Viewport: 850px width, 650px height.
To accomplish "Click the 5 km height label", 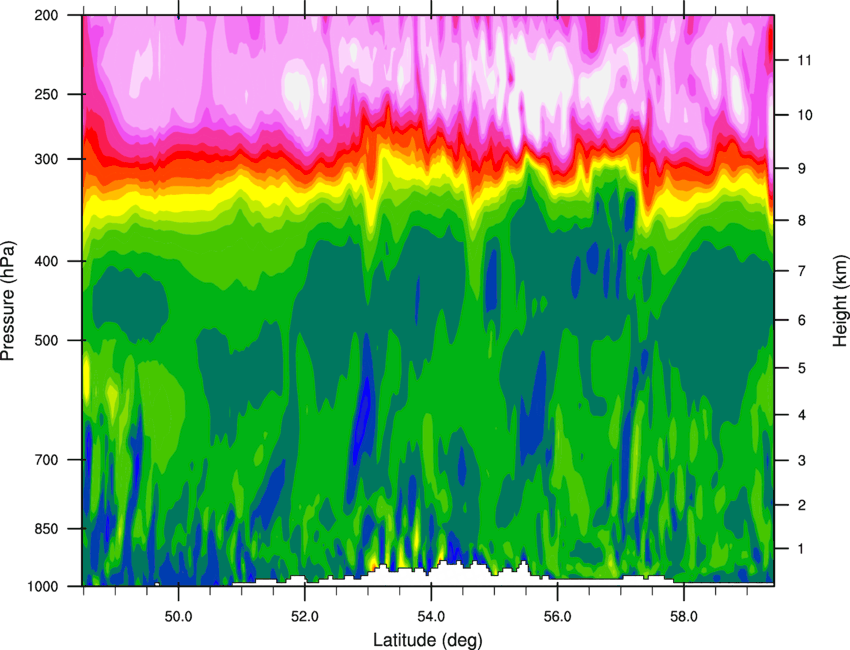I will pyautogui.click(x=801, y=368).
